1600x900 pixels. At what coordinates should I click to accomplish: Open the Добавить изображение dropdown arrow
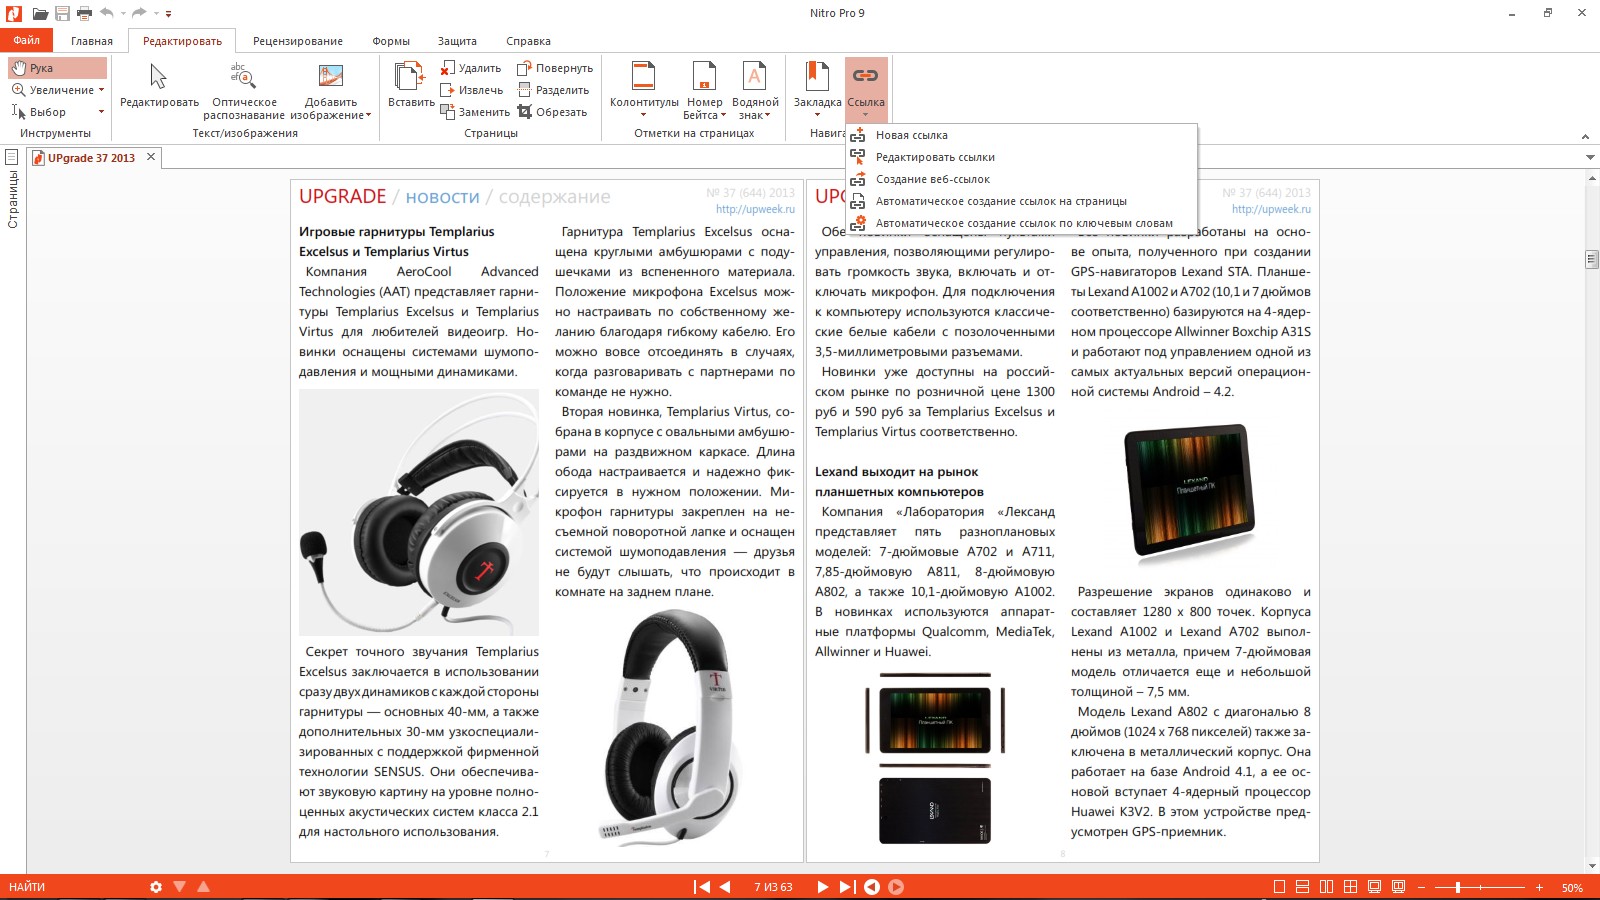coord(368,116)
